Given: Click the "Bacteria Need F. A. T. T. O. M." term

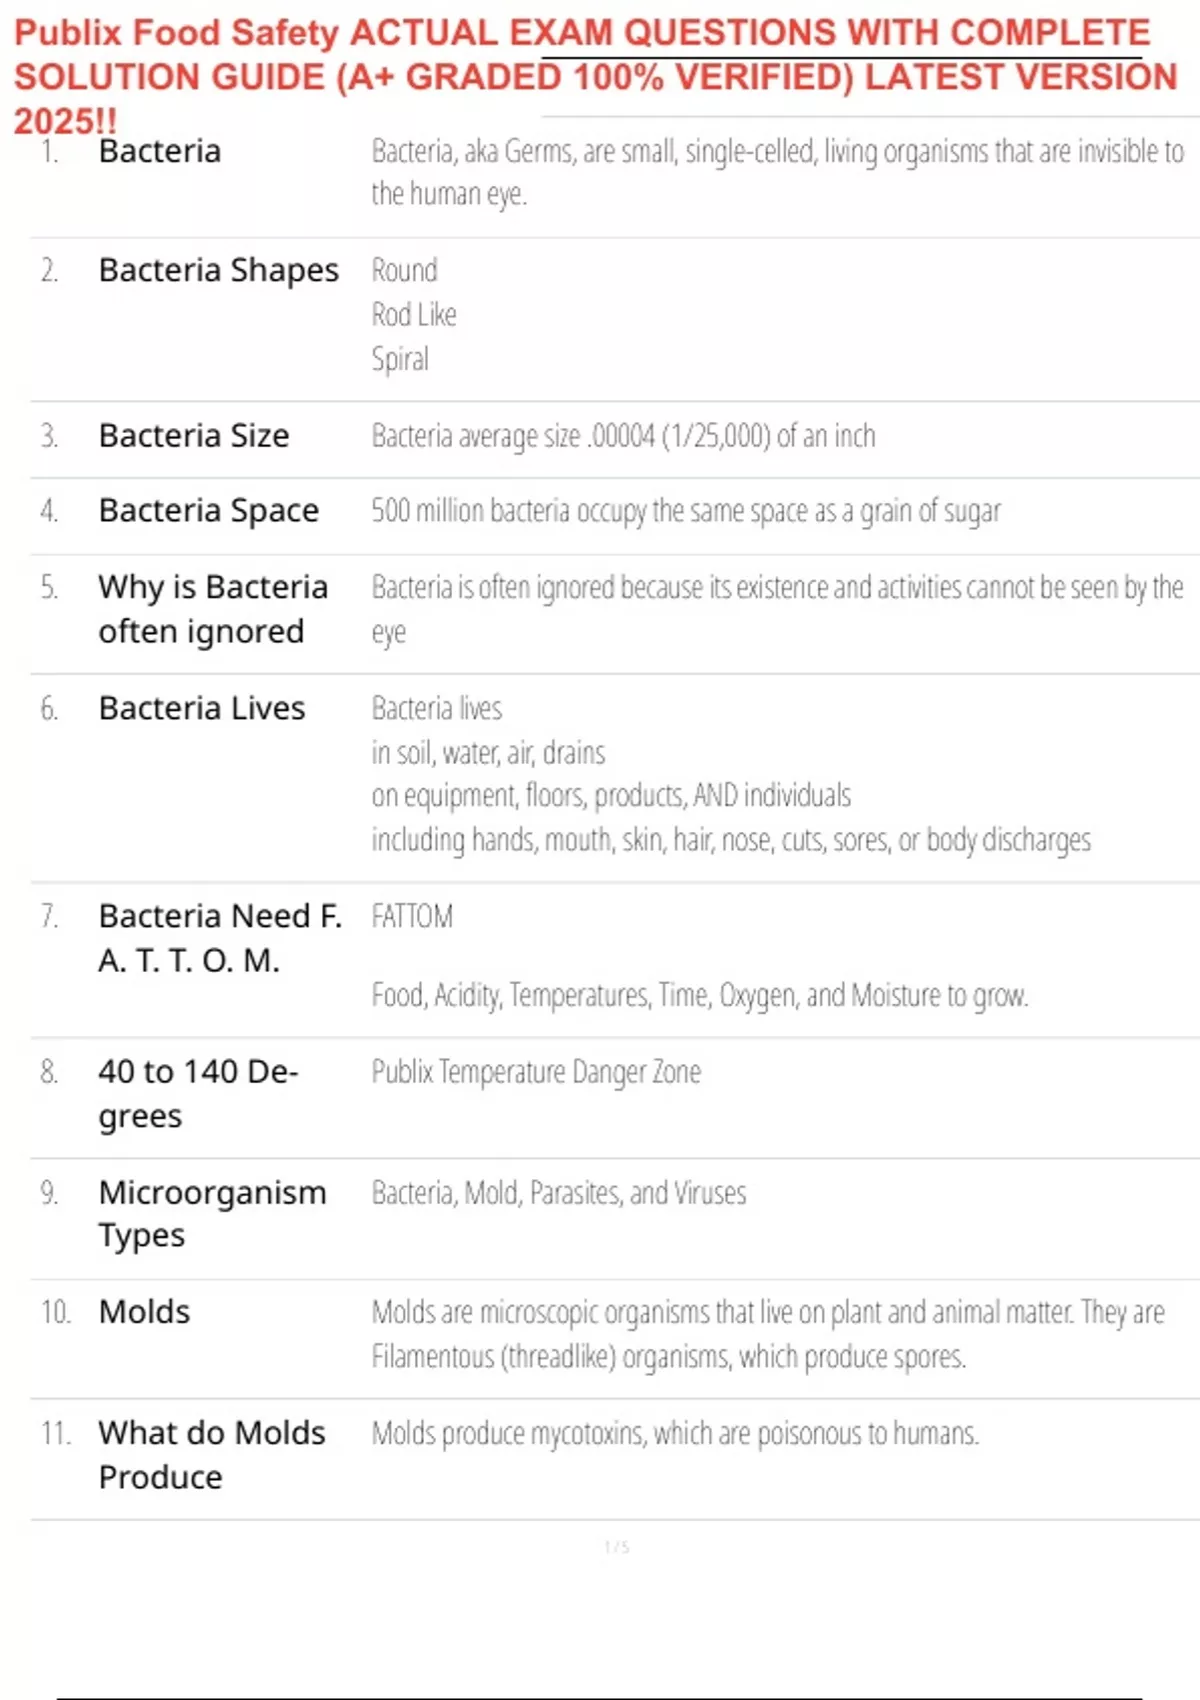Looking at the screenshot, I should 219,938.
